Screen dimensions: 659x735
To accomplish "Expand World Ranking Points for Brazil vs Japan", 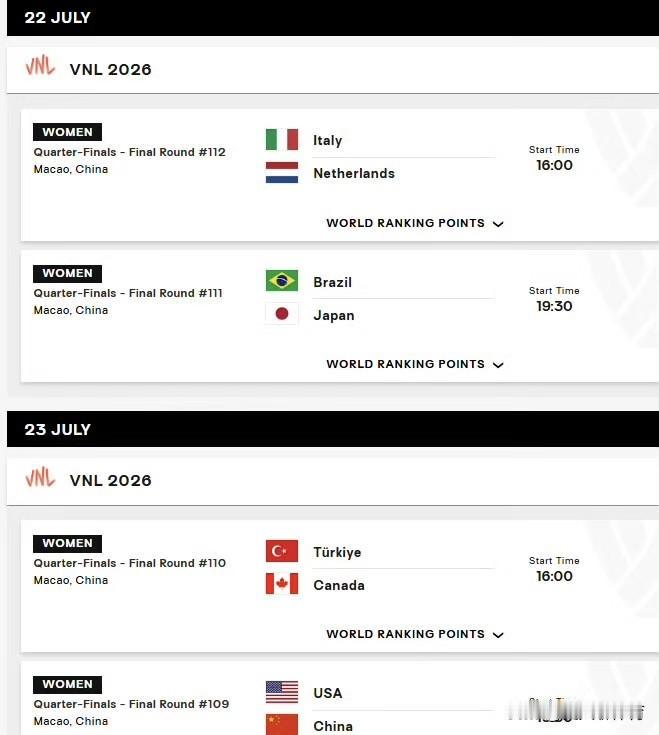I will pyautogui.click(x=415, y=364).
